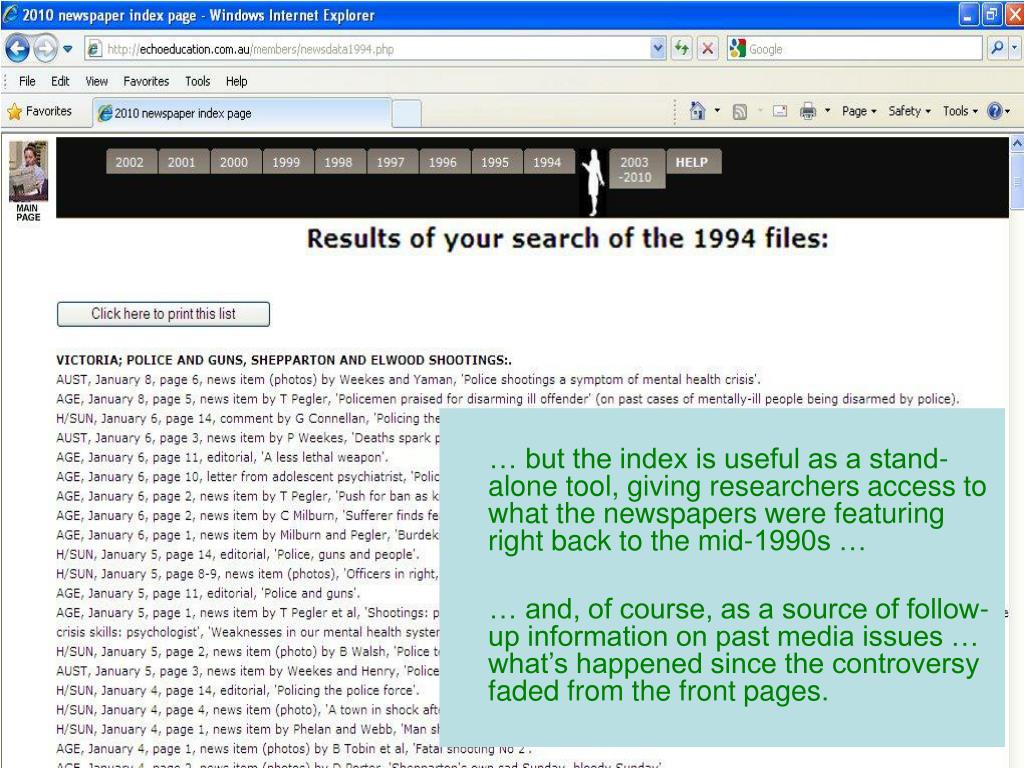Select the 2001 year tab

click(x=184, y=162)
